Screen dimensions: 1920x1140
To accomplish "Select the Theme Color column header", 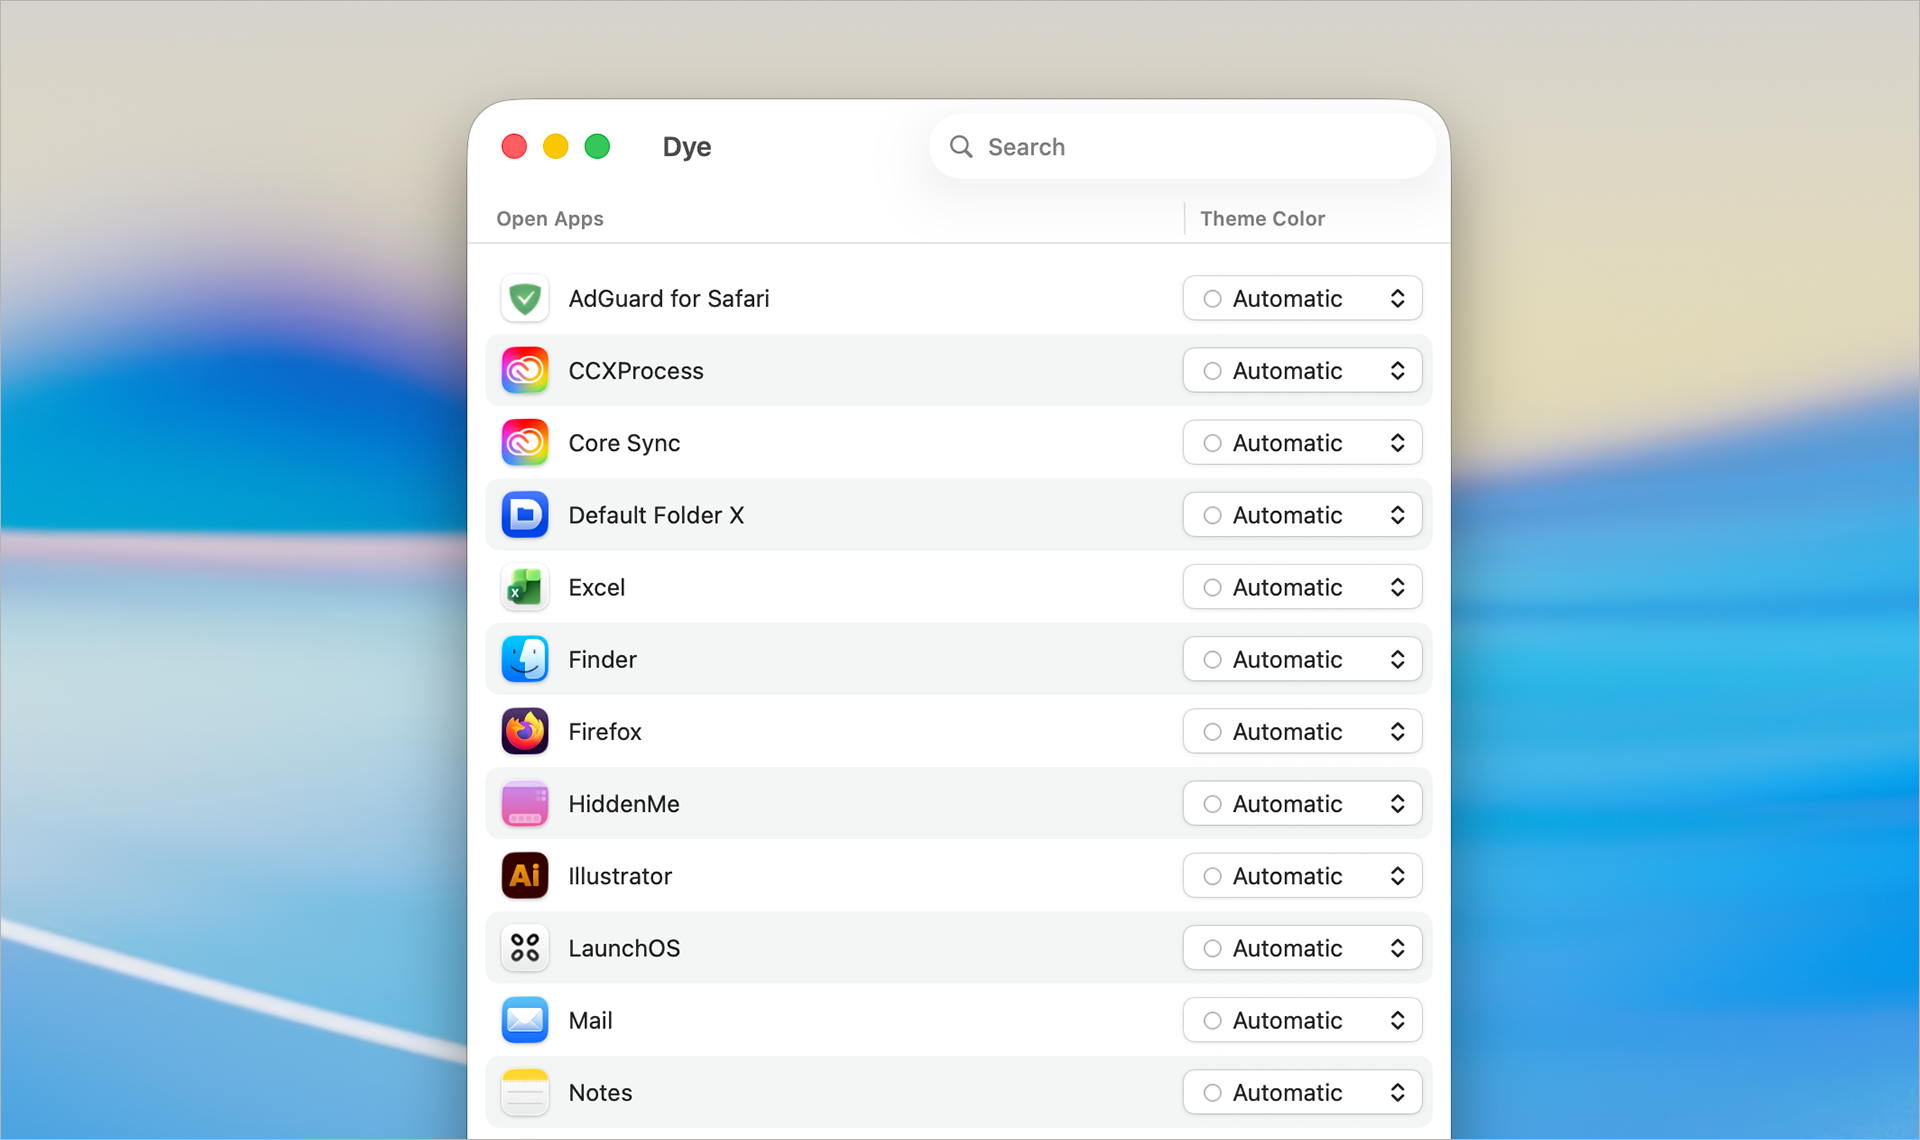I will pyautogui.click(x=1262, y=218).
